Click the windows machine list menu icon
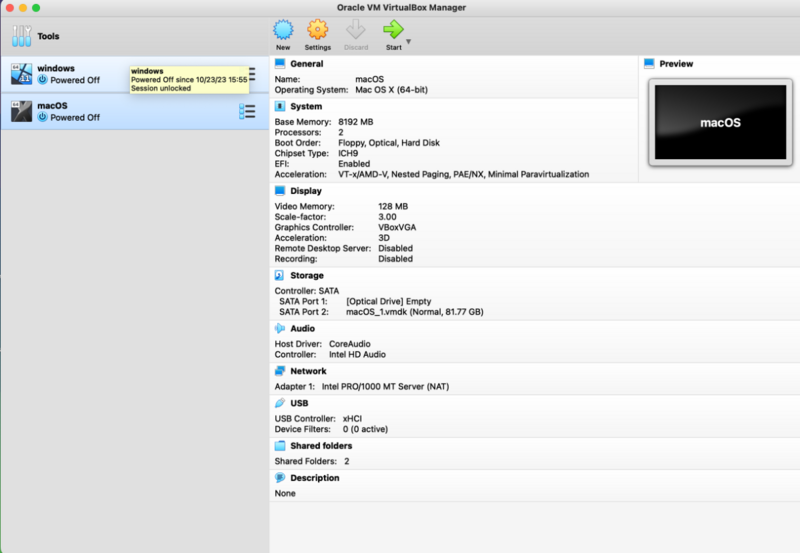The height and width of the screenshot is (553, 800). tap(251, 74)
